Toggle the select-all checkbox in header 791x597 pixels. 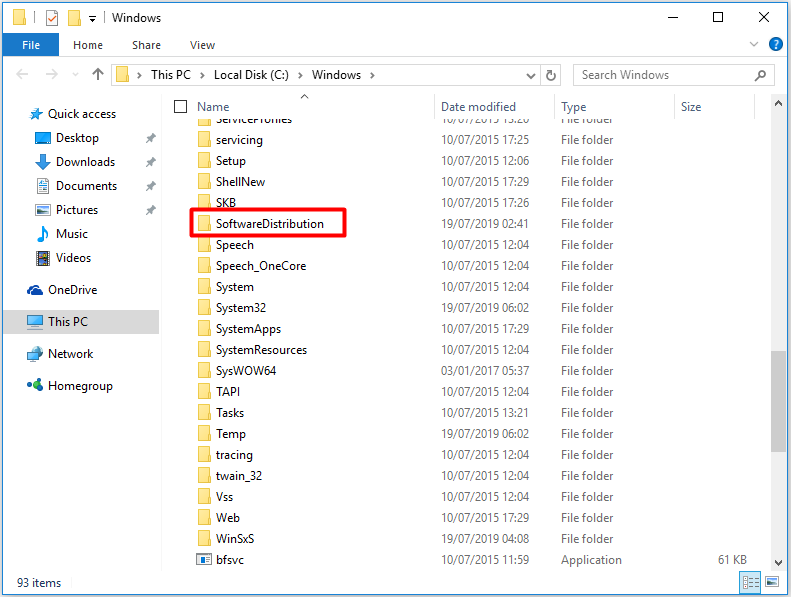(180, 106)
